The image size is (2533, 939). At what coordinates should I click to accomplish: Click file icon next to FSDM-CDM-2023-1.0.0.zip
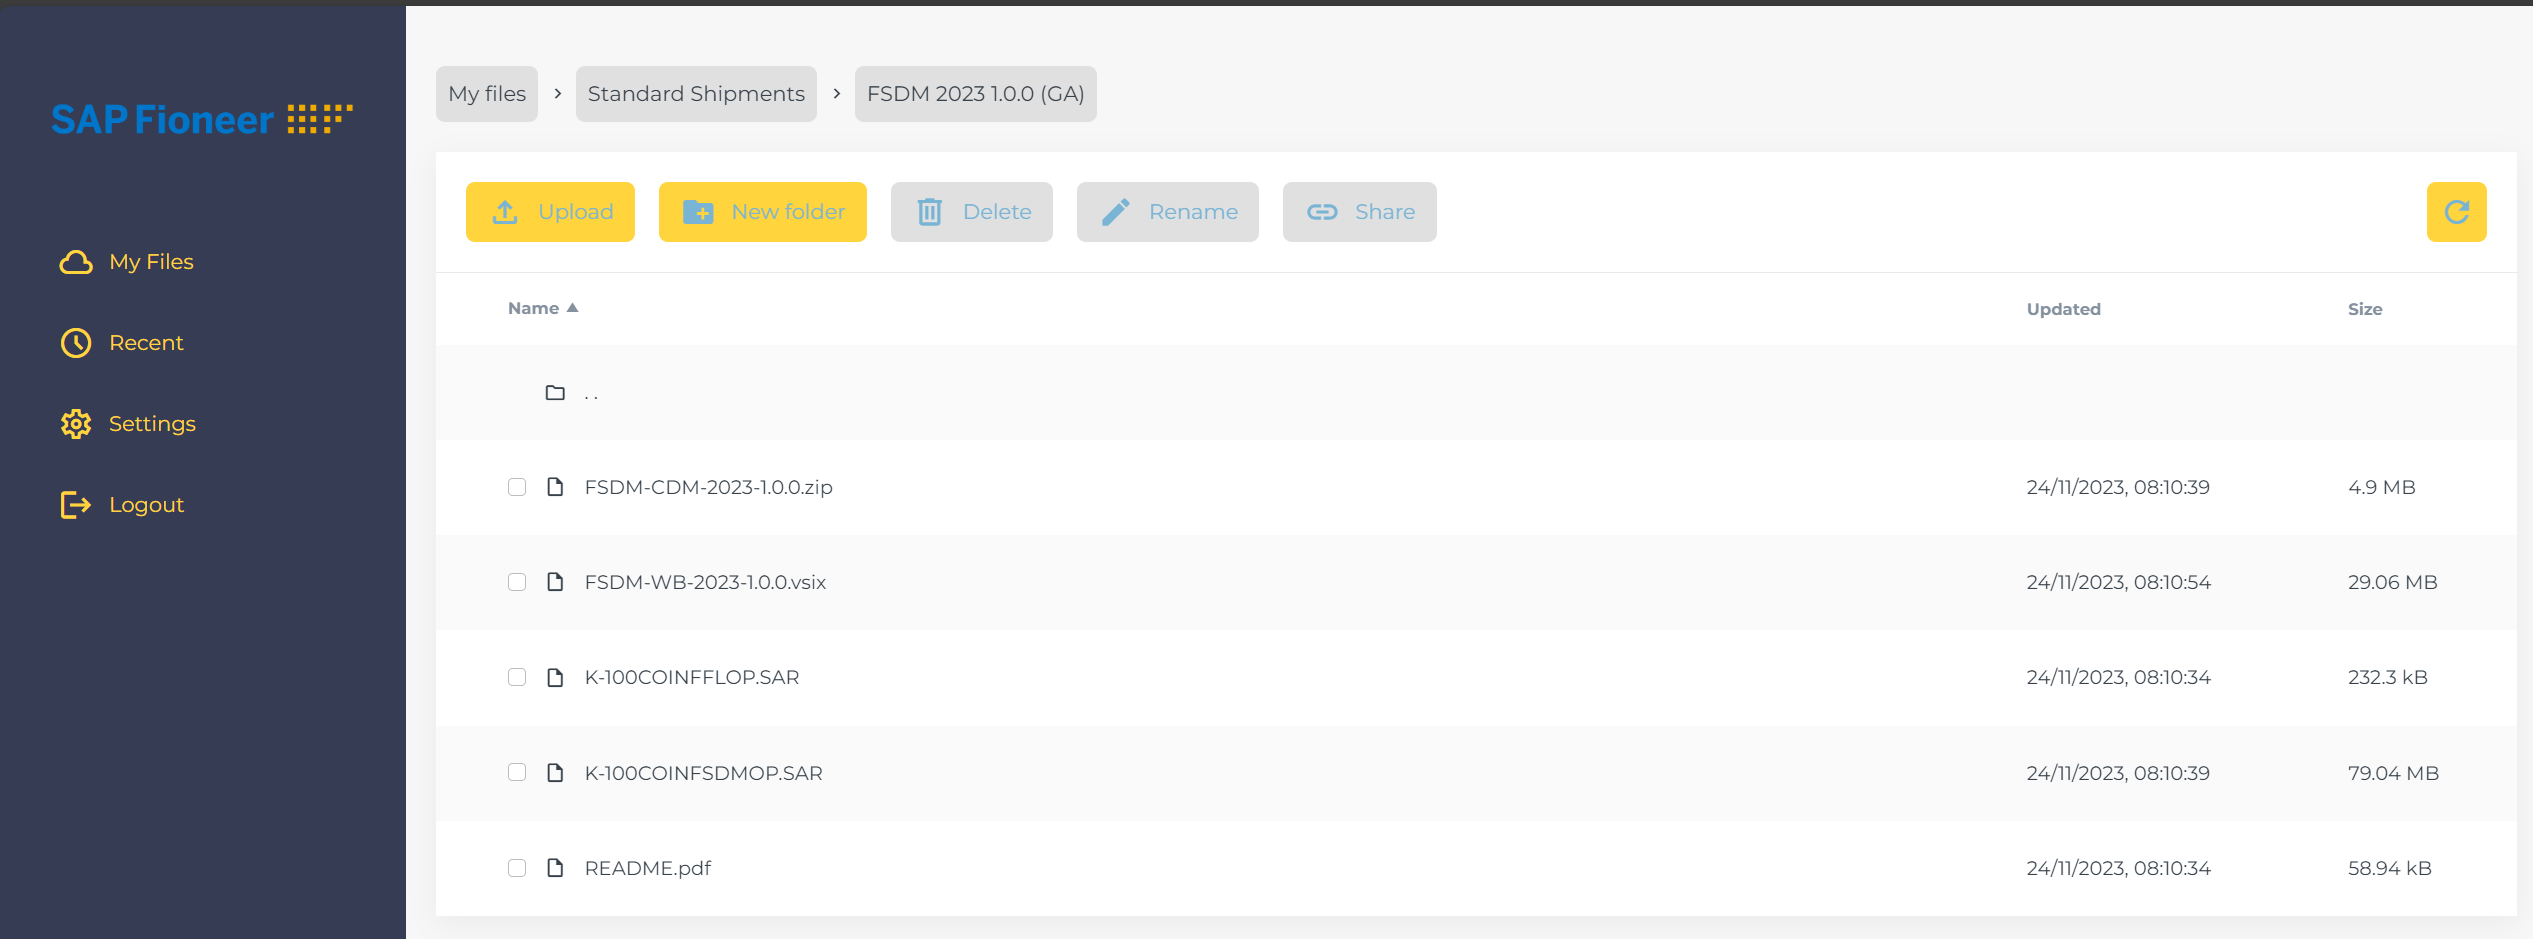(x=555, y=487)
